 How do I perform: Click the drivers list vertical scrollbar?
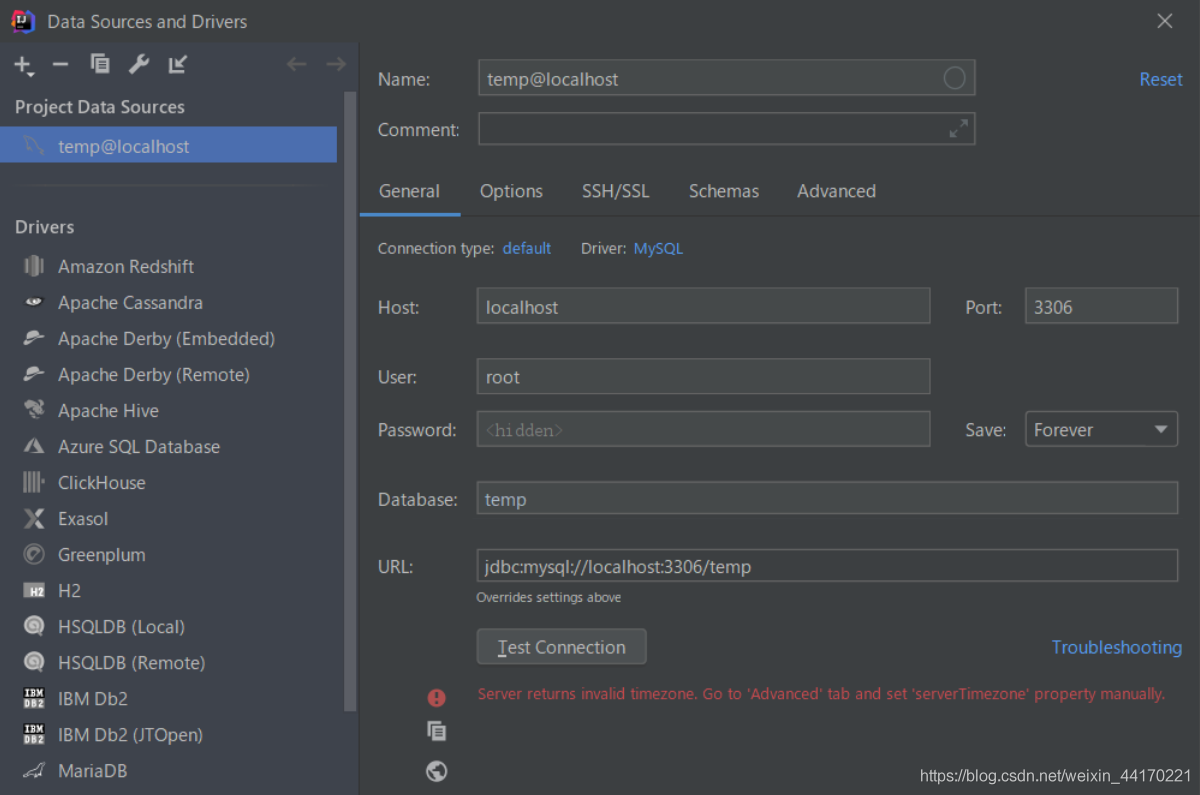point(350,400)
